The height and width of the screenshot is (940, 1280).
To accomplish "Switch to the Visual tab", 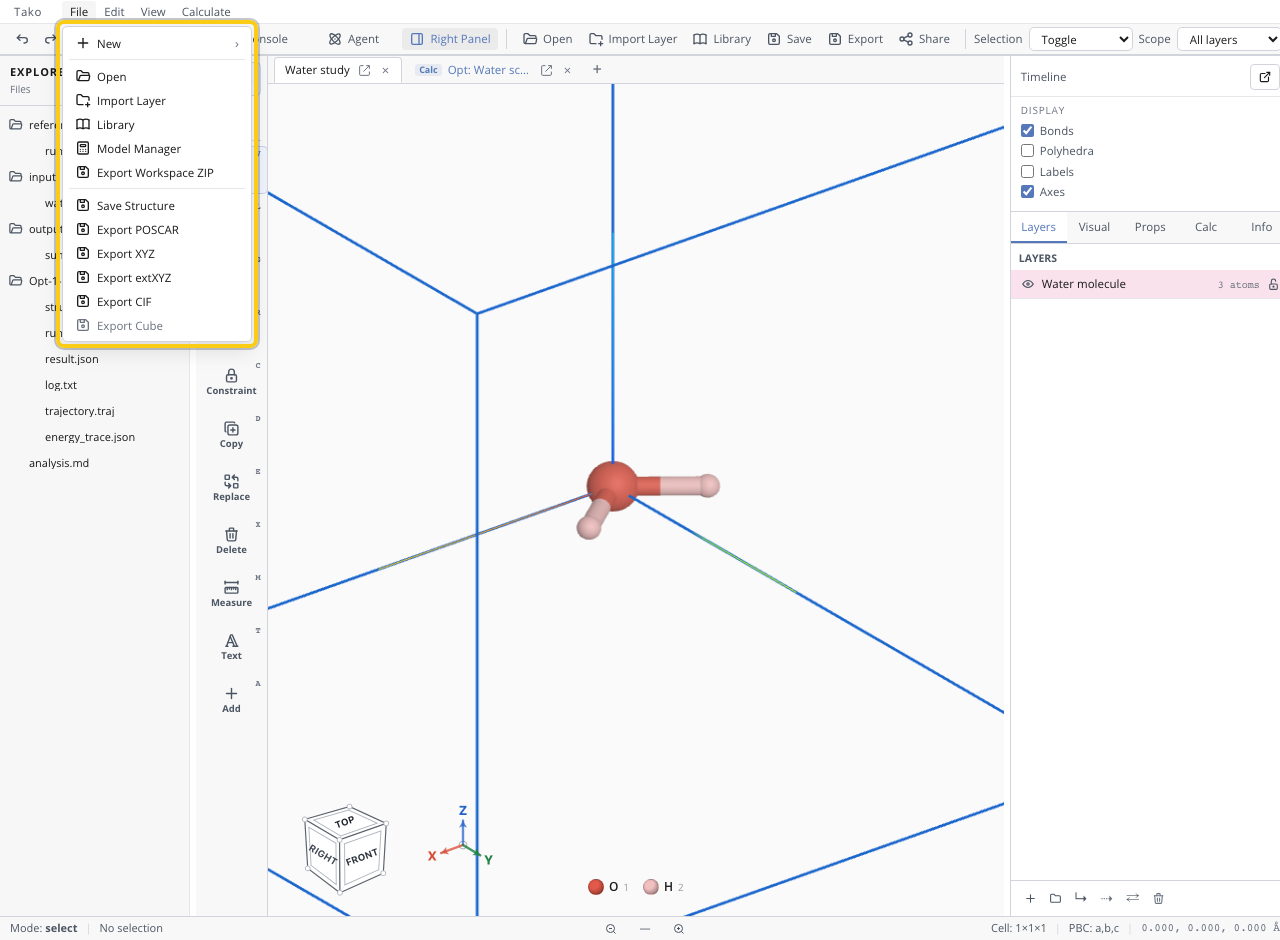I will coord(1094,227).
